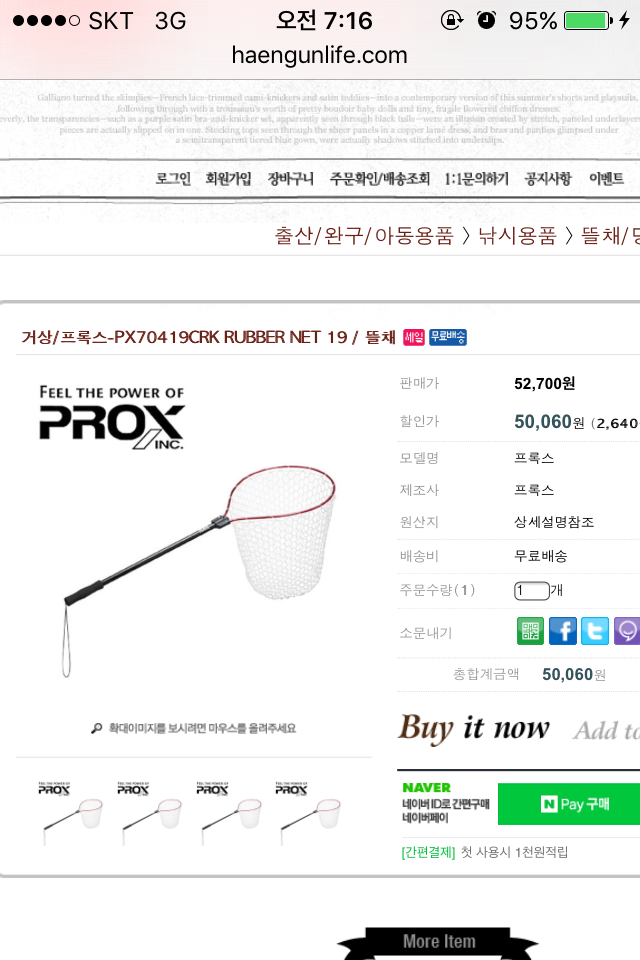
Task: Share product via QR code icon
Action: [x=530, y=631]
